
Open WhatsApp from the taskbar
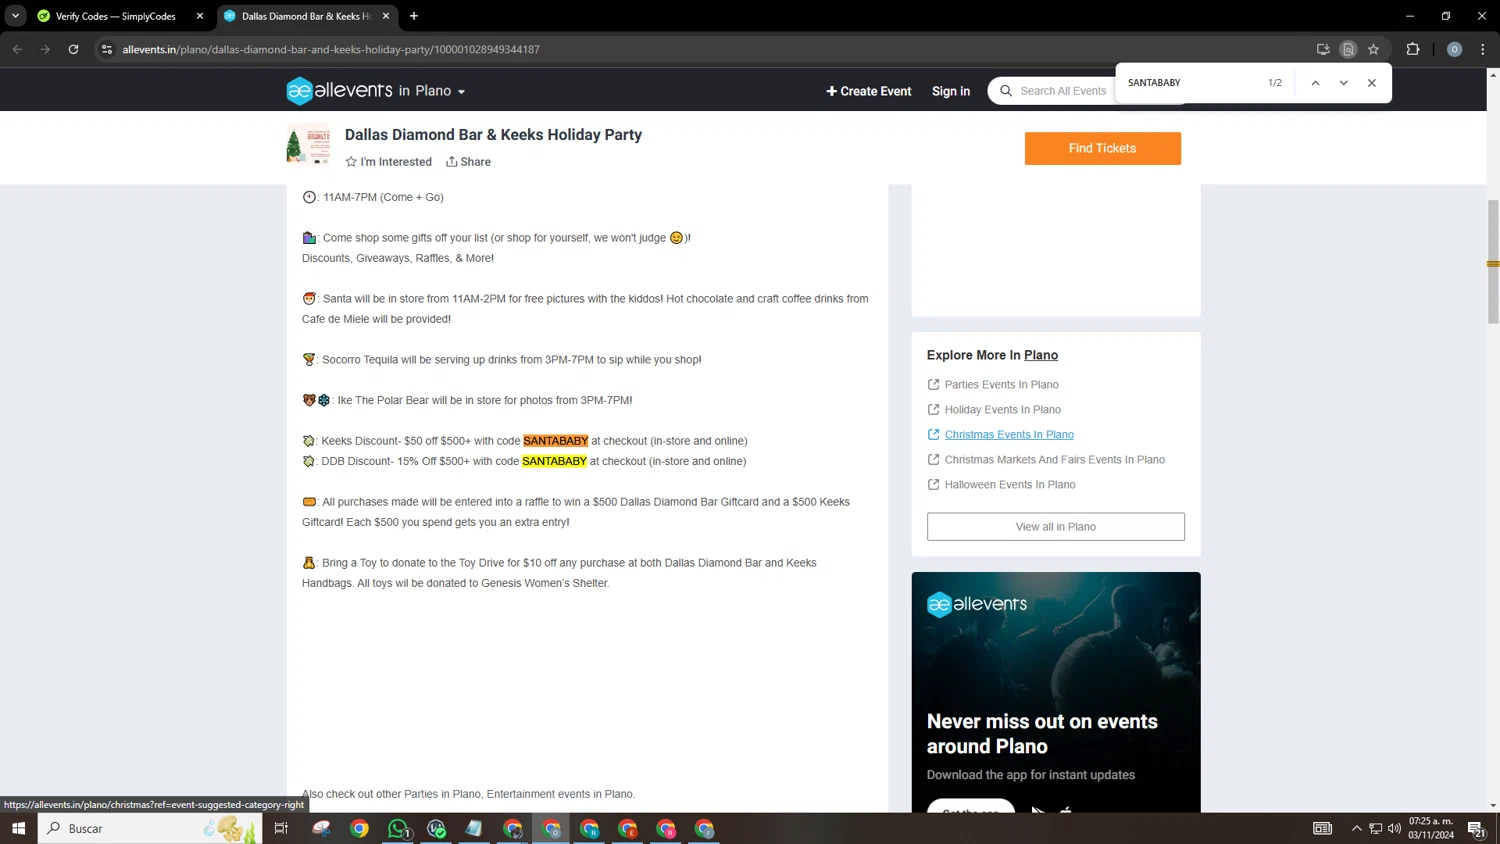(x=398, y=828)
